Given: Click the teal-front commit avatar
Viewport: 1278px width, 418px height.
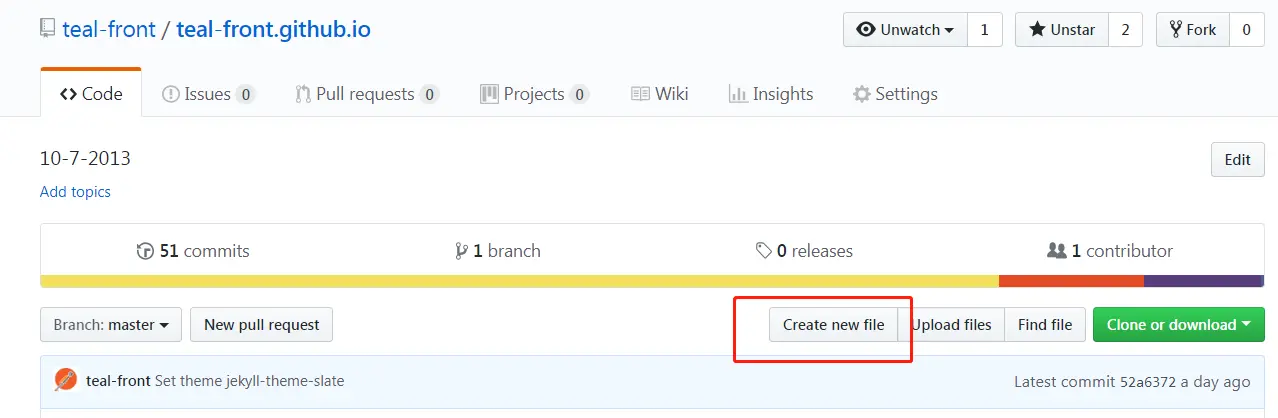Looking at the screenshot, I should click(66, 381).
